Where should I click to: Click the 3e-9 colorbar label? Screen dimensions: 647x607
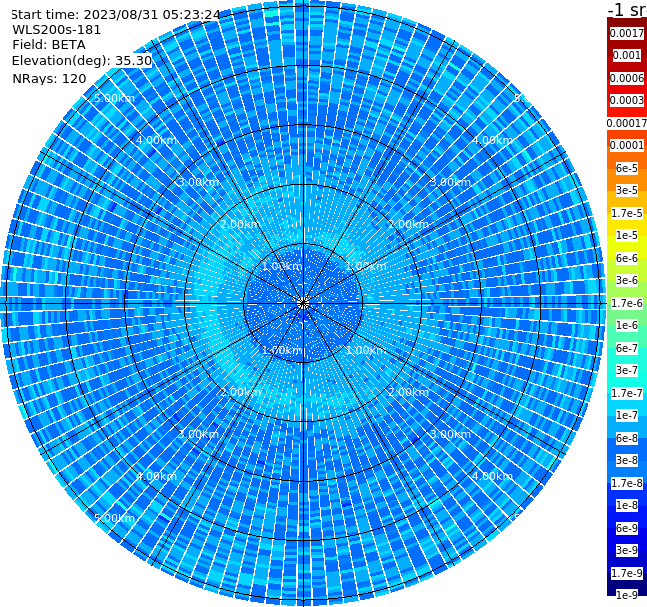(x=627, y=550)
